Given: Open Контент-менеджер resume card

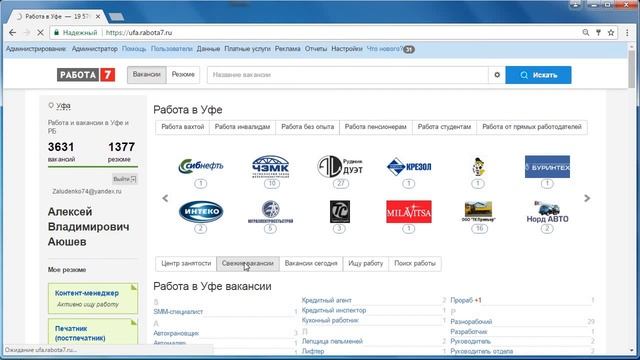Looking at the screenshot, I should (x=93, y=298).
